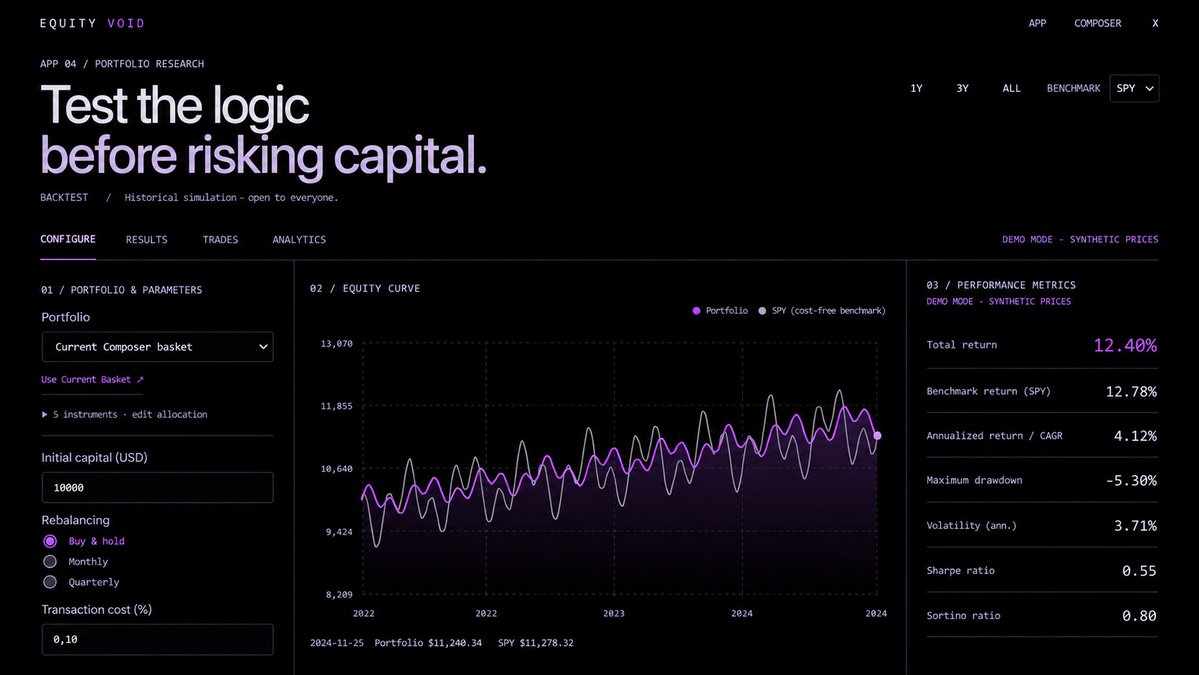Click the Sharpe ratio value 0.55
The width and height of the screenshot is (1199, 675).
point(1139,571)
